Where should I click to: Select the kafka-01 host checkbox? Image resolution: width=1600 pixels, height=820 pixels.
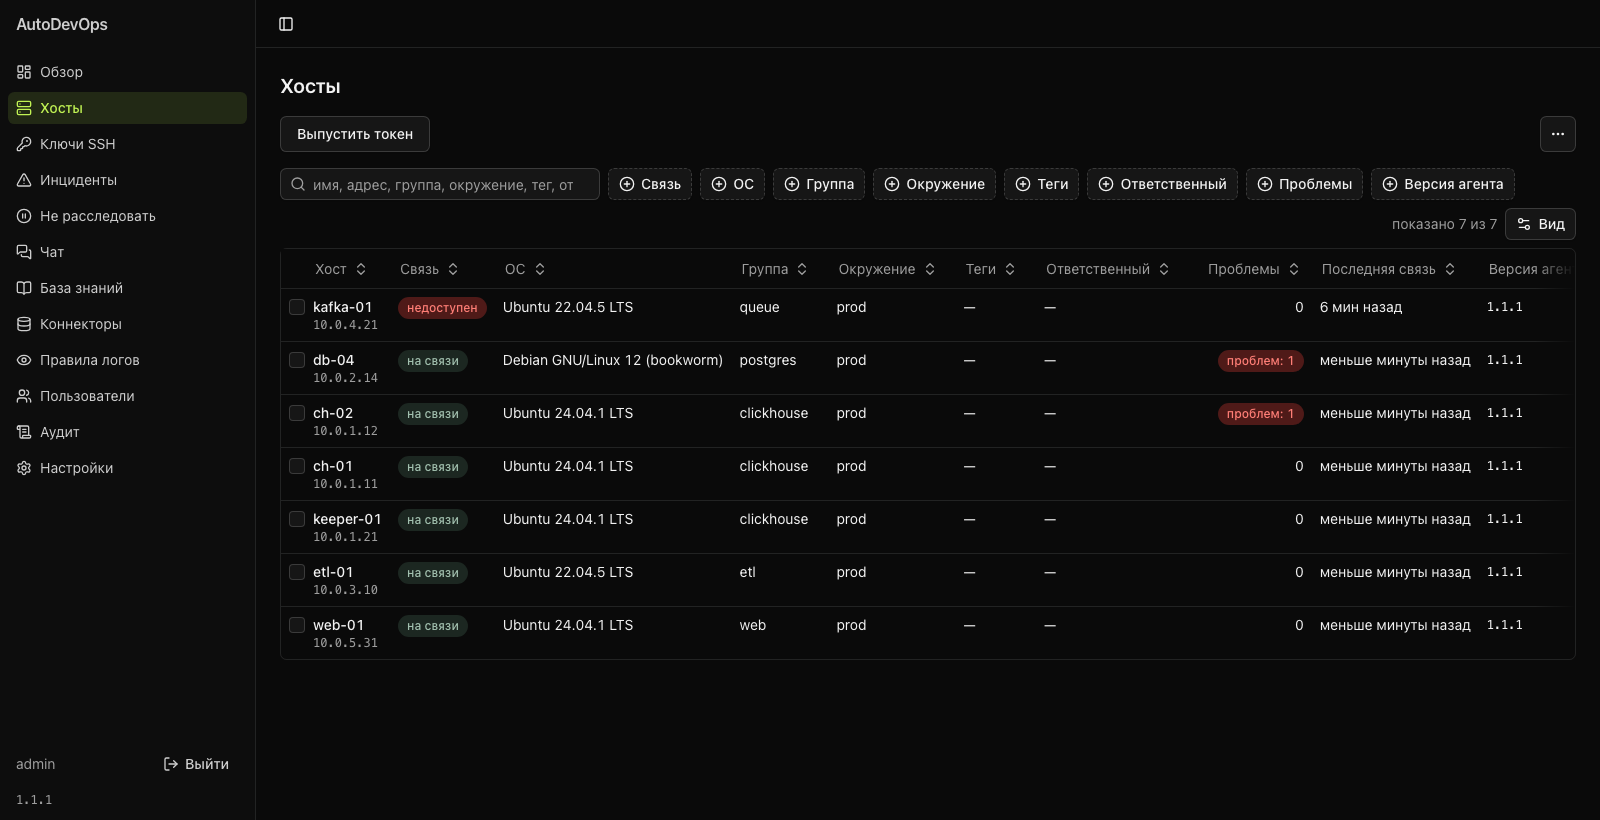[x=297, y=307]
